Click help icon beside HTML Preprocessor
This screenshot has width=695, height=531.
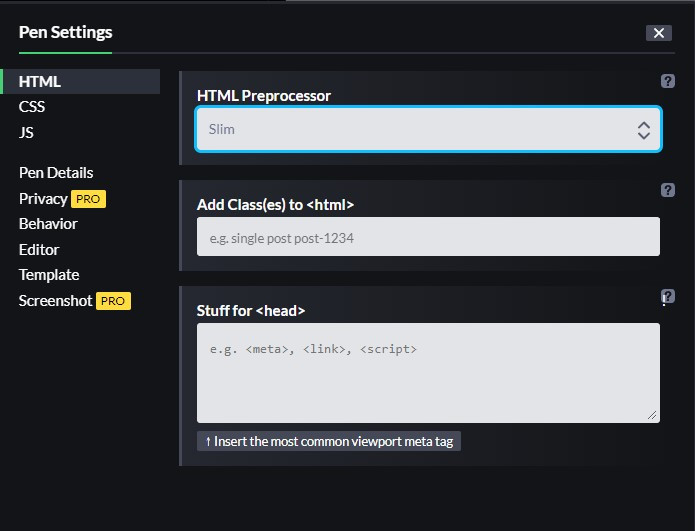(x=667, y=82)
